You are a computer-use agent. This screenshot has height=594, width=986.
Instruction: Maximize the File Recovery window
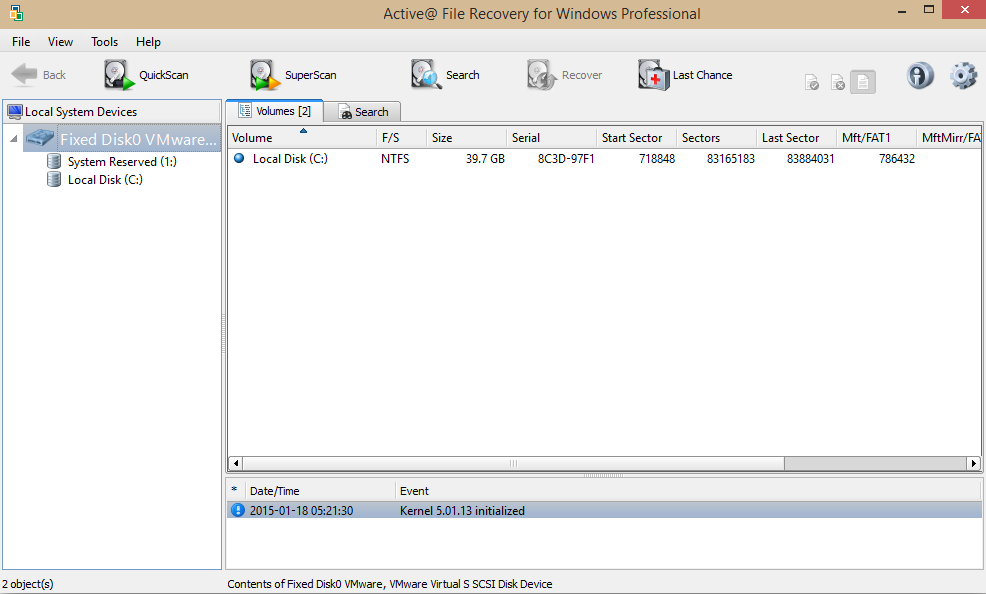click(x=929, y=10)
